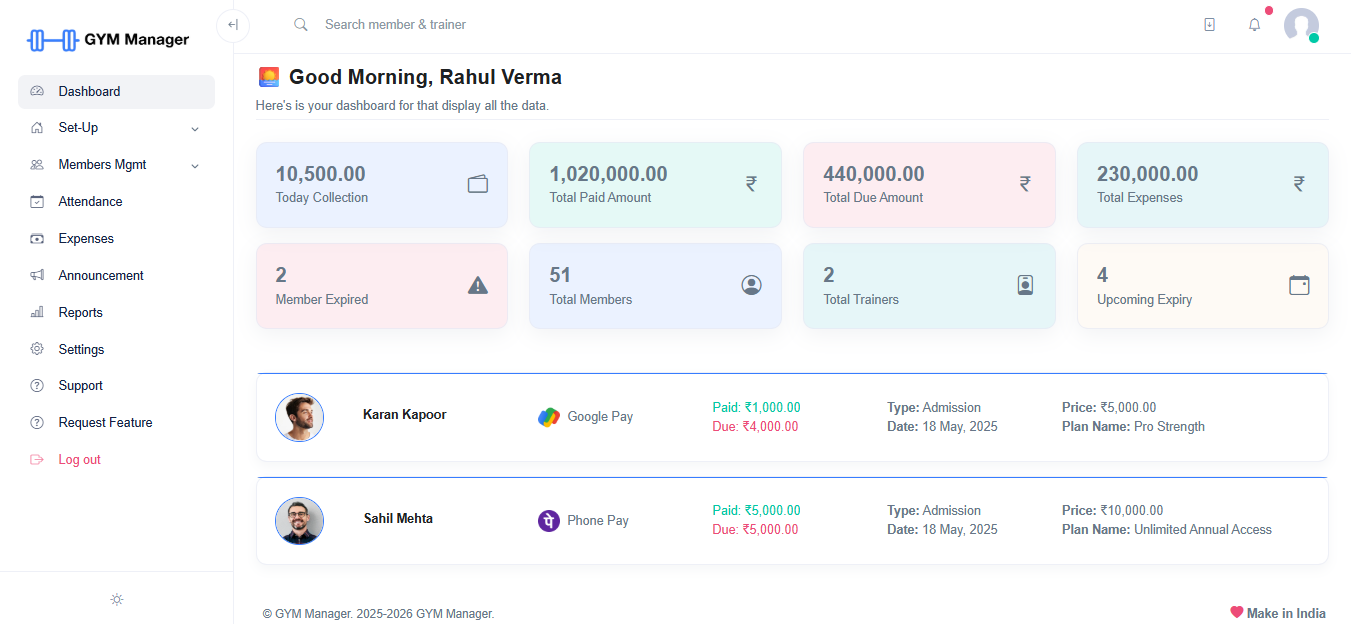This screenshot has width=1351, height=624.
Task: Click the sunrise emoji beside greeting
Action: coord(269,77)
